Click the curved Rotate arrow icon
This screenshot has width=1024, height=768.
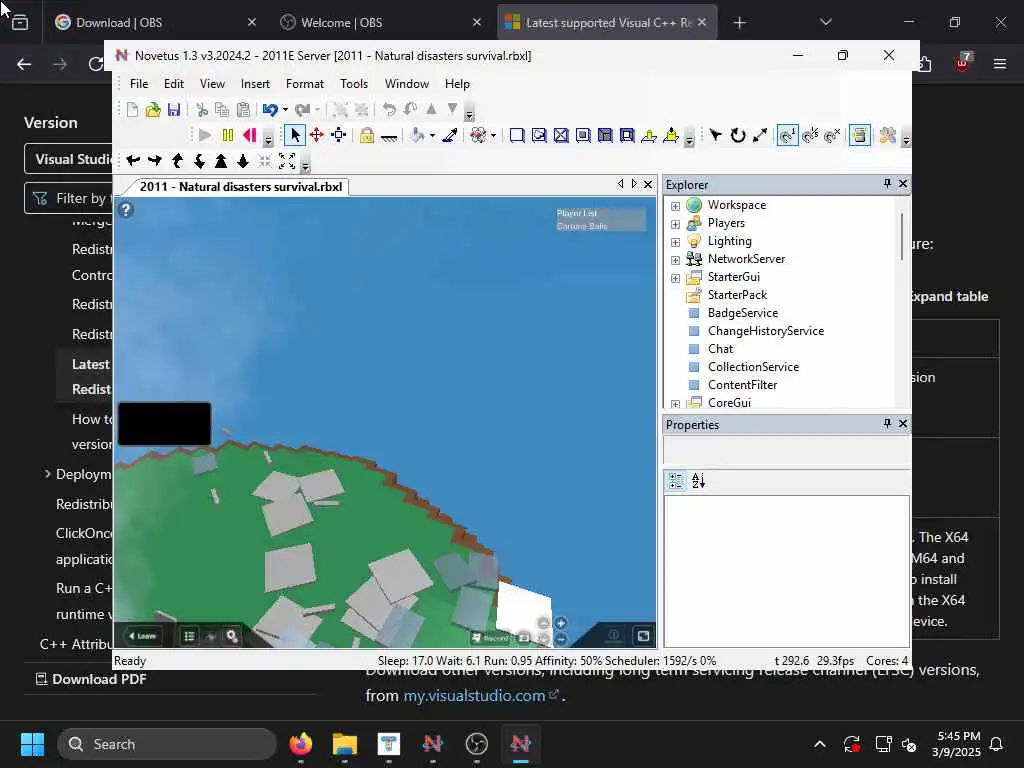tap(738, 135)
